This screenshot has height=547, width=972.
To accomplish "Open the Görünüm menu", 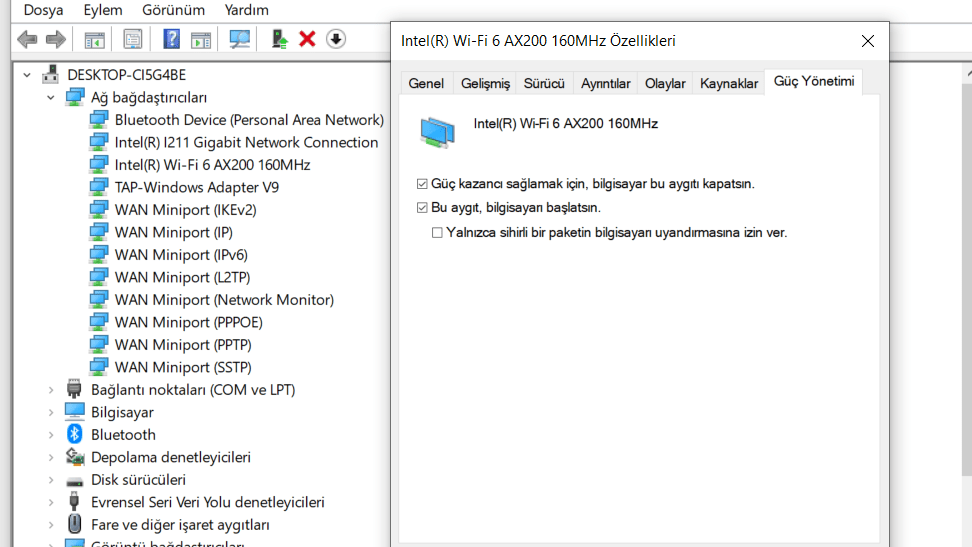I will pos(173,10).
